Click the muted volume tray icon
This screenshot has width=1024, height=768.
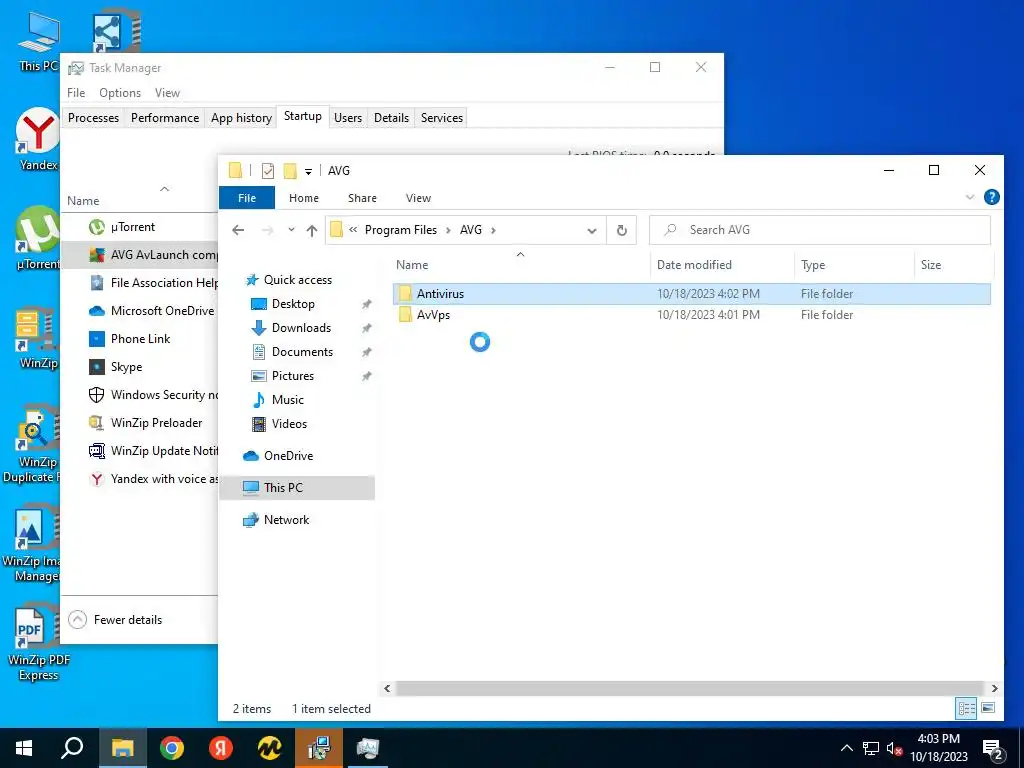894,749
